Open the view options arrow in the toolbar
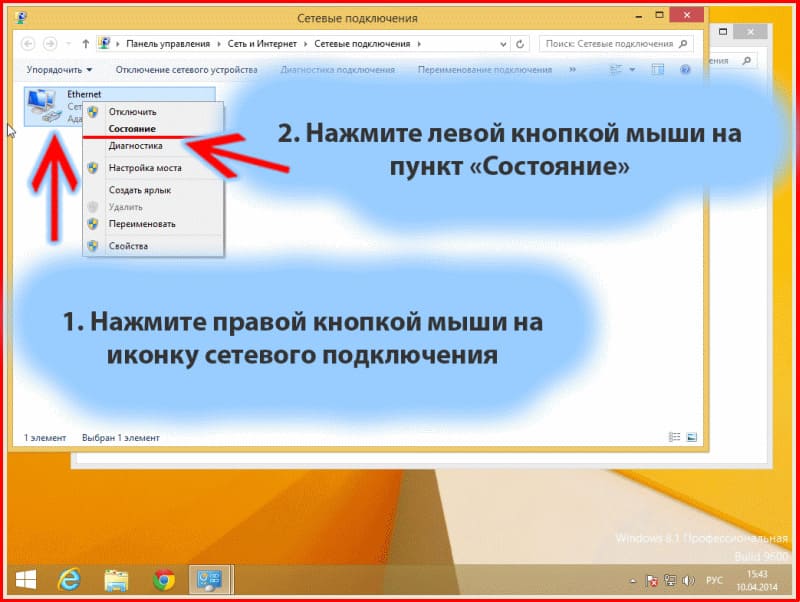800x602 pixels. click(632, 69)
